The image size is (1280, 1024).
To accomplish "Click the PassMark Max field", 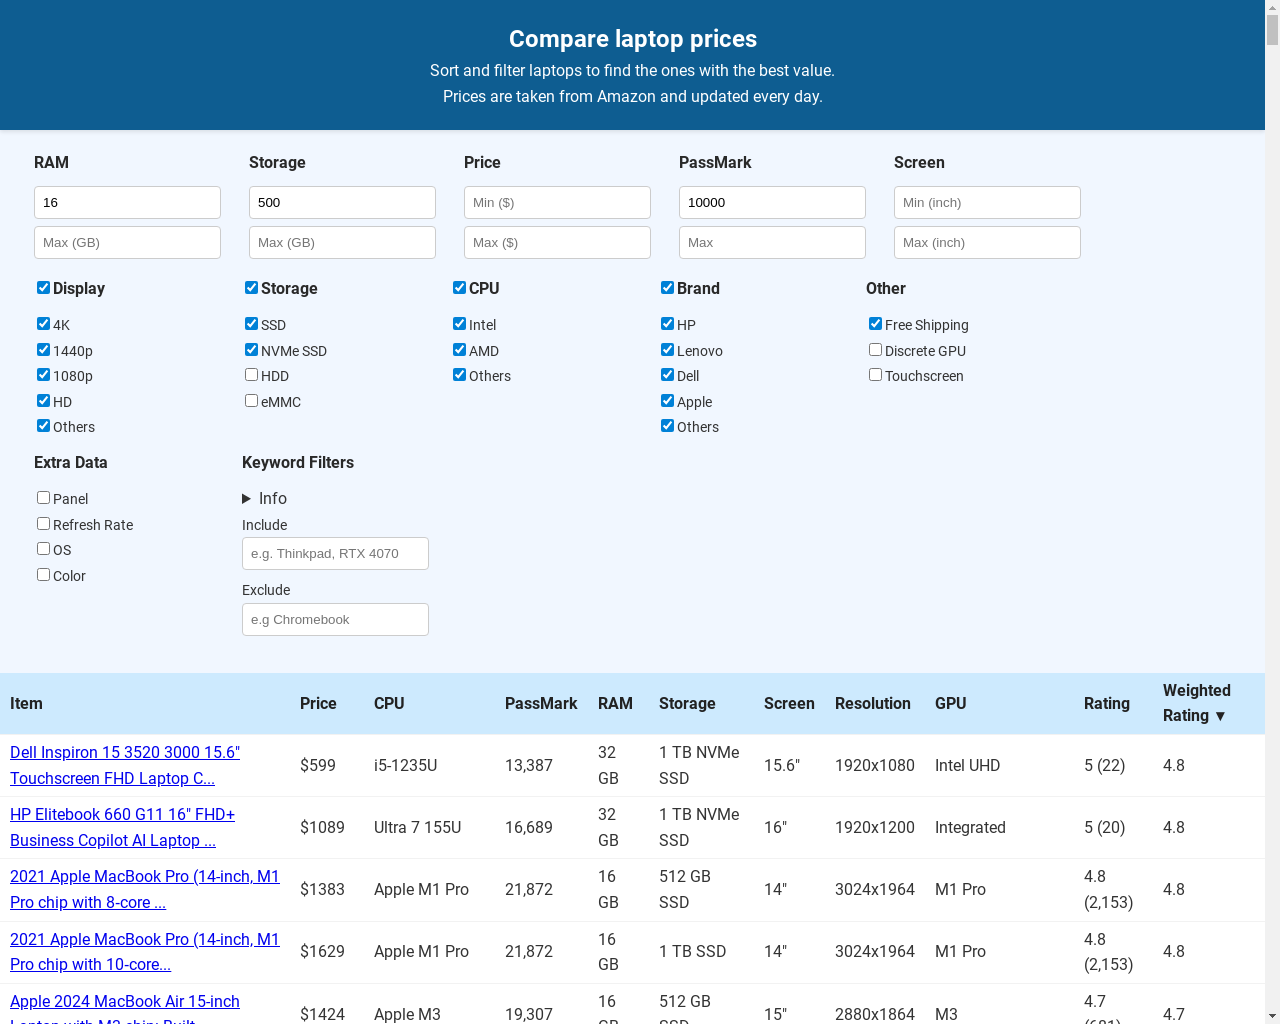I will [772, 242].
